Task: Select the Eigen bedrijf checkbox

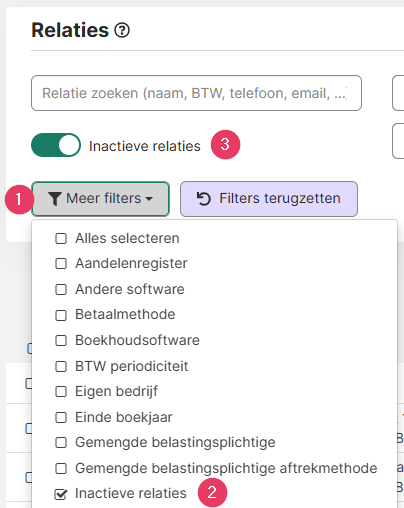Action: tap(61, 392)
